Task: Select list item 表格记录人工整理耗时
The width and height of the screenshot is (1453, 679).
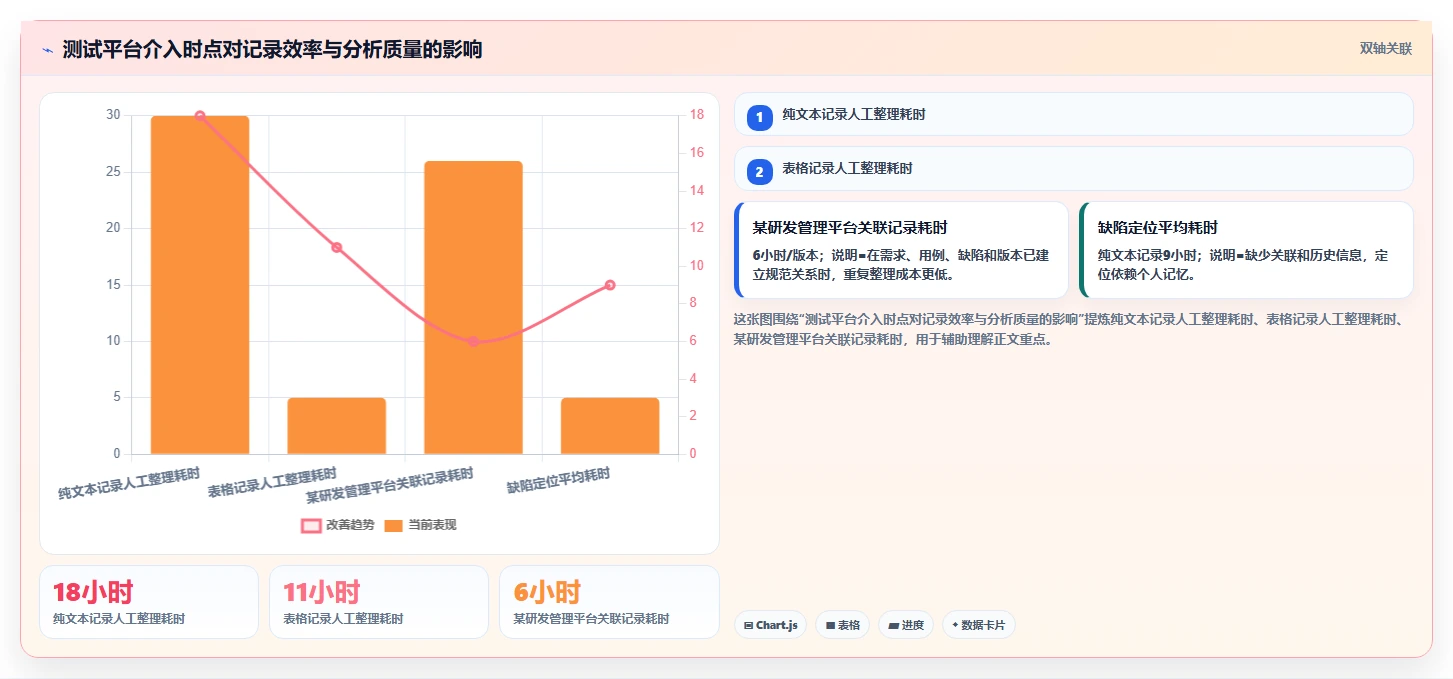Action: pos(1073,169)
